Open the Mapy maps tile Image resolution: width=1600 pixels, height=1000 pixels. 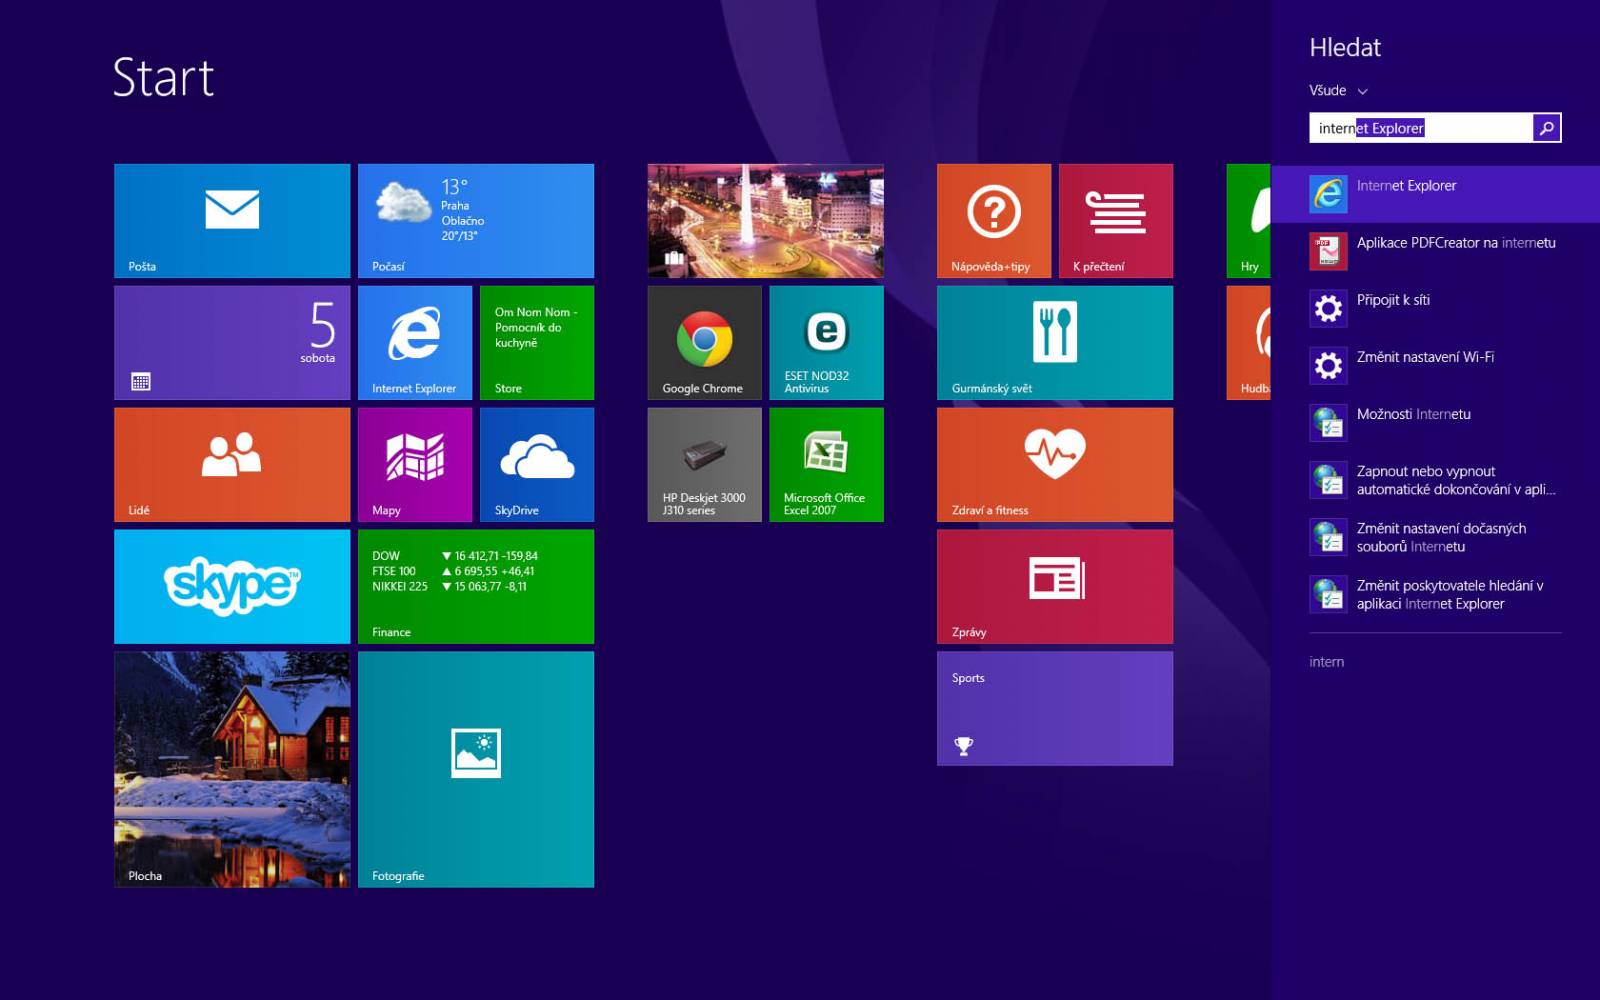click(x=415, y=465)
